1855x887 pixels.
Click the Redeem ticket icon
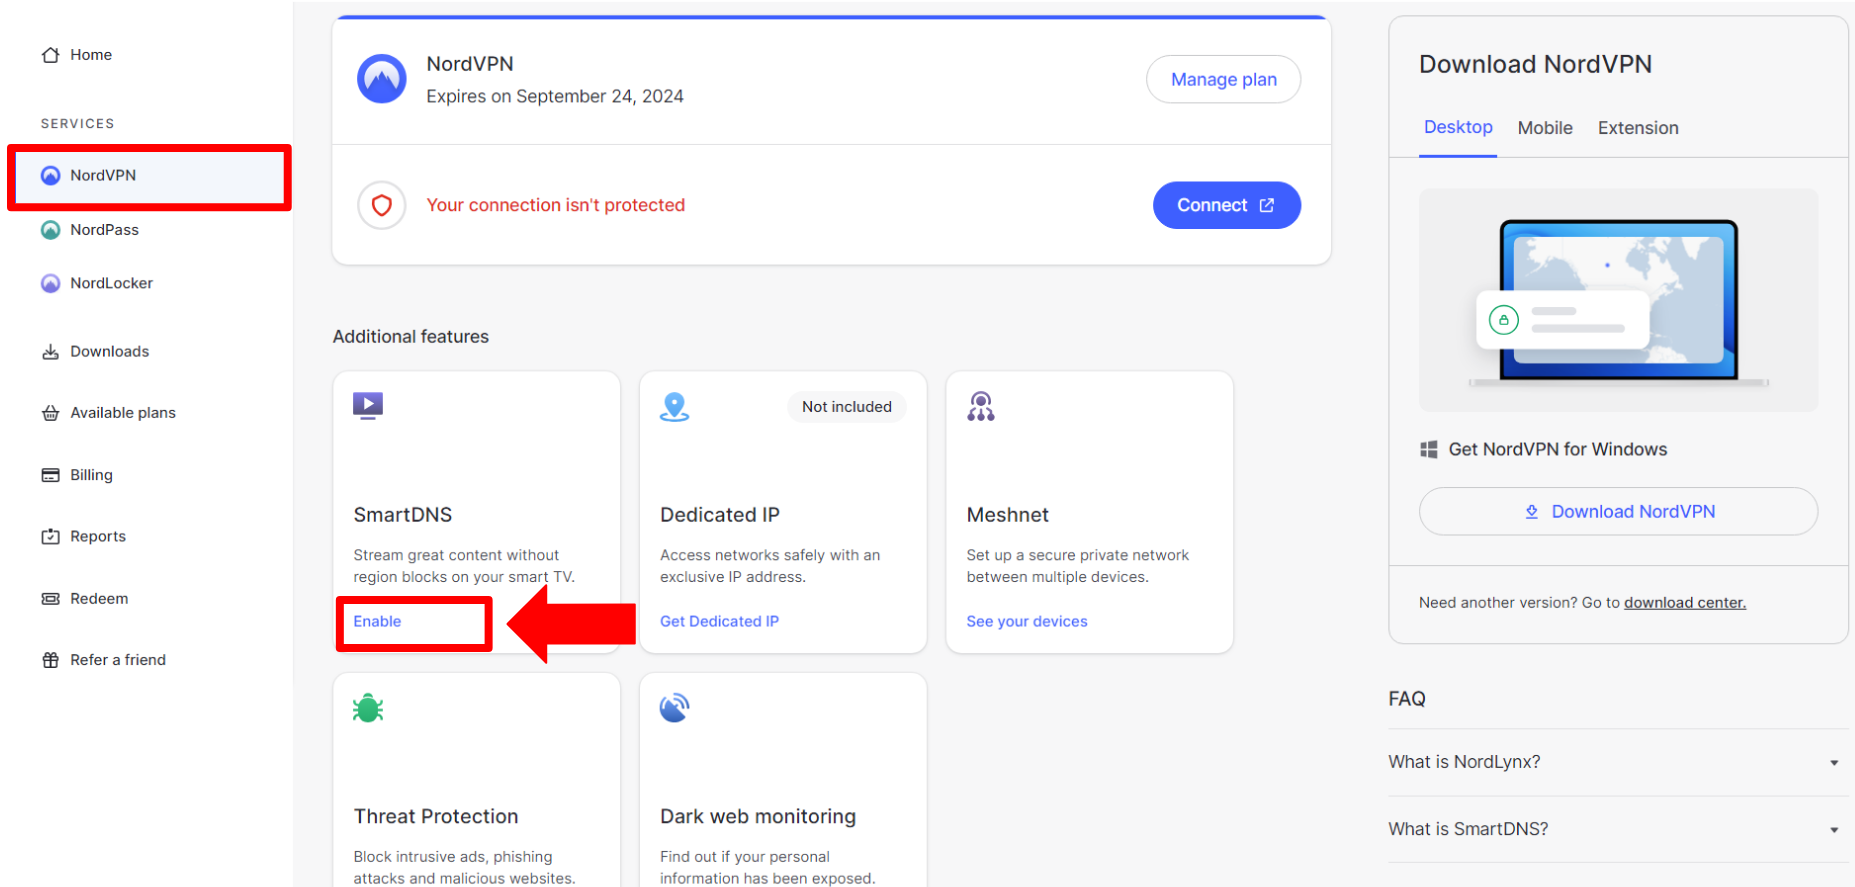point(50,599)
